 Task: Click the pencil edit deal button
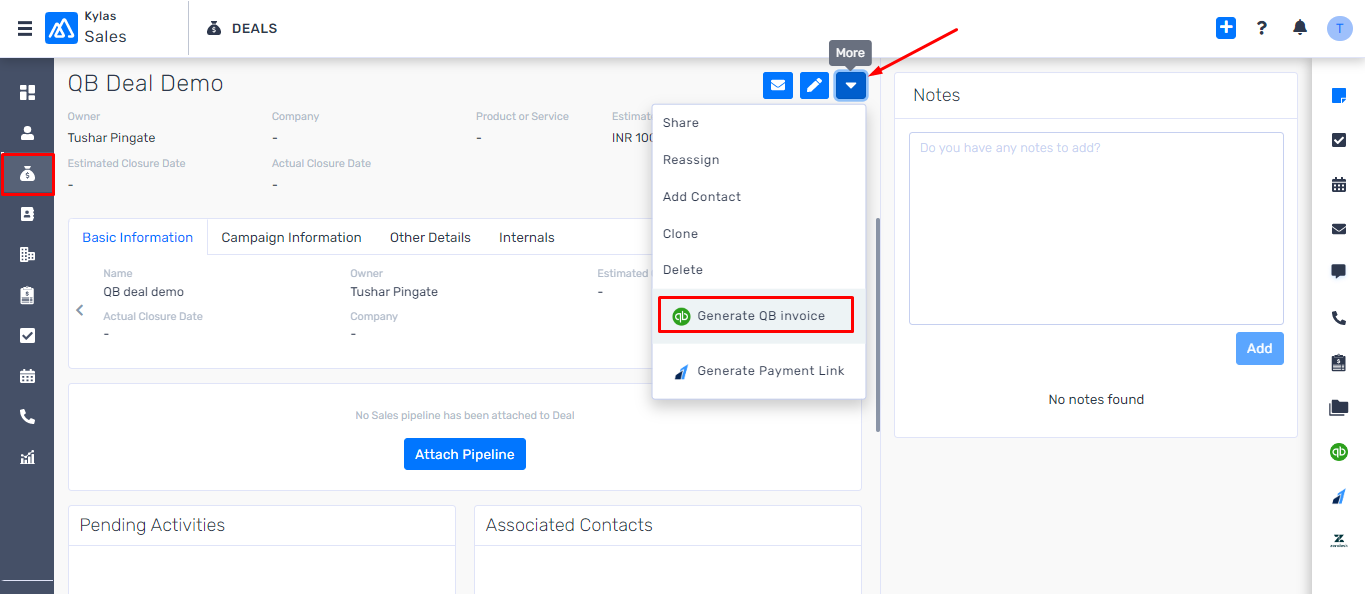[814, 86]
